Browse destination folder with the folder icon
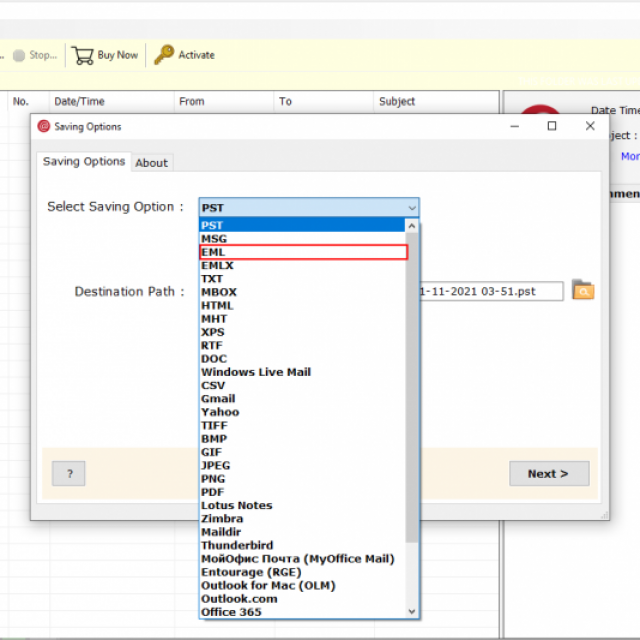The height and width of the screenshot is (640, 640). click(x=583, y=290)
